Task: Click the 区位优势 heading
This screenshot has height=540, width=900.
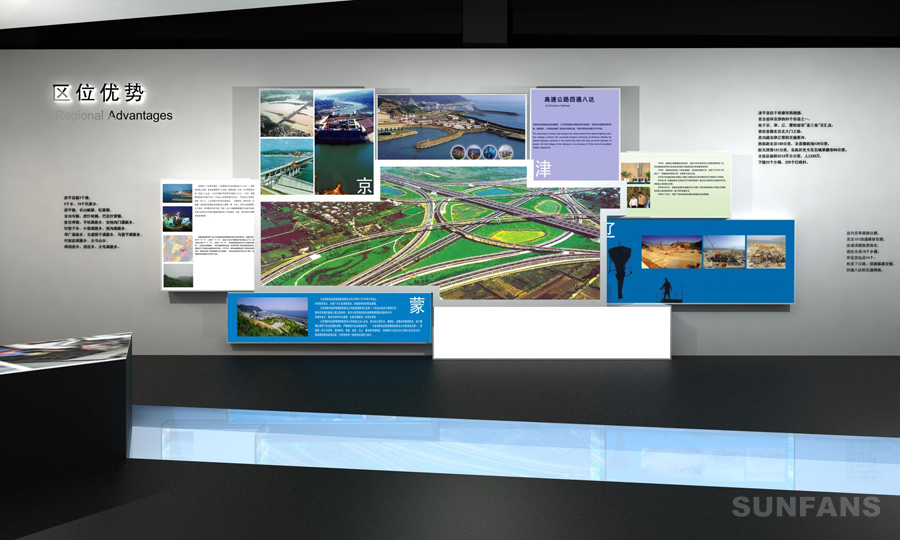Action: [x=99, y=93]
